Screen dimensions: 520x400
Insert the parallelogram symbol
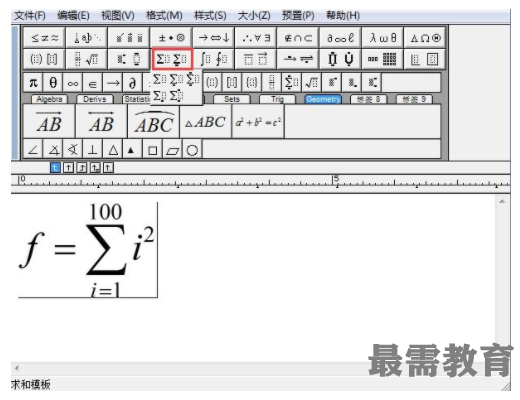172,150
